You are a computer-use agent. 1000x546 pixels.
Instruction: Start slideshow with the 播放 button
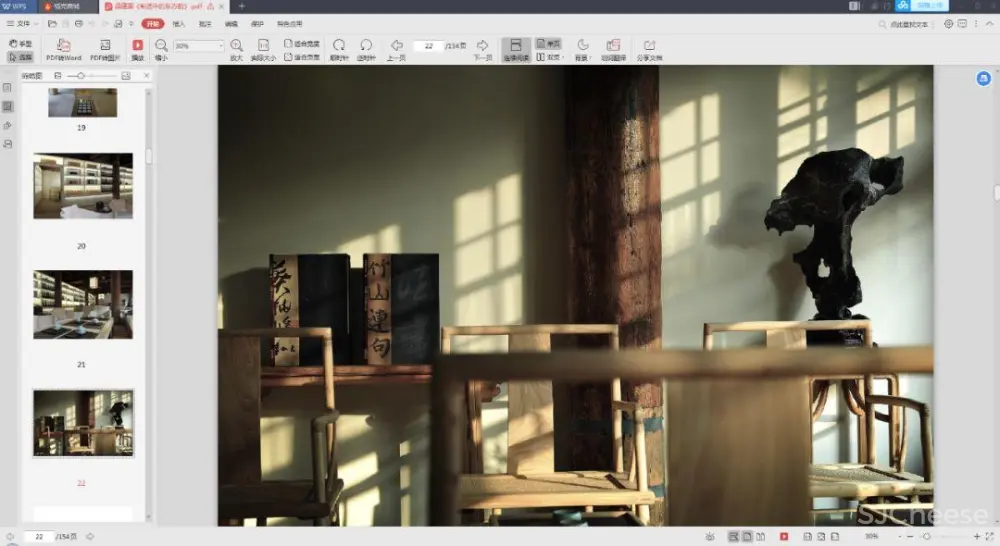click(x=137, y=46)
